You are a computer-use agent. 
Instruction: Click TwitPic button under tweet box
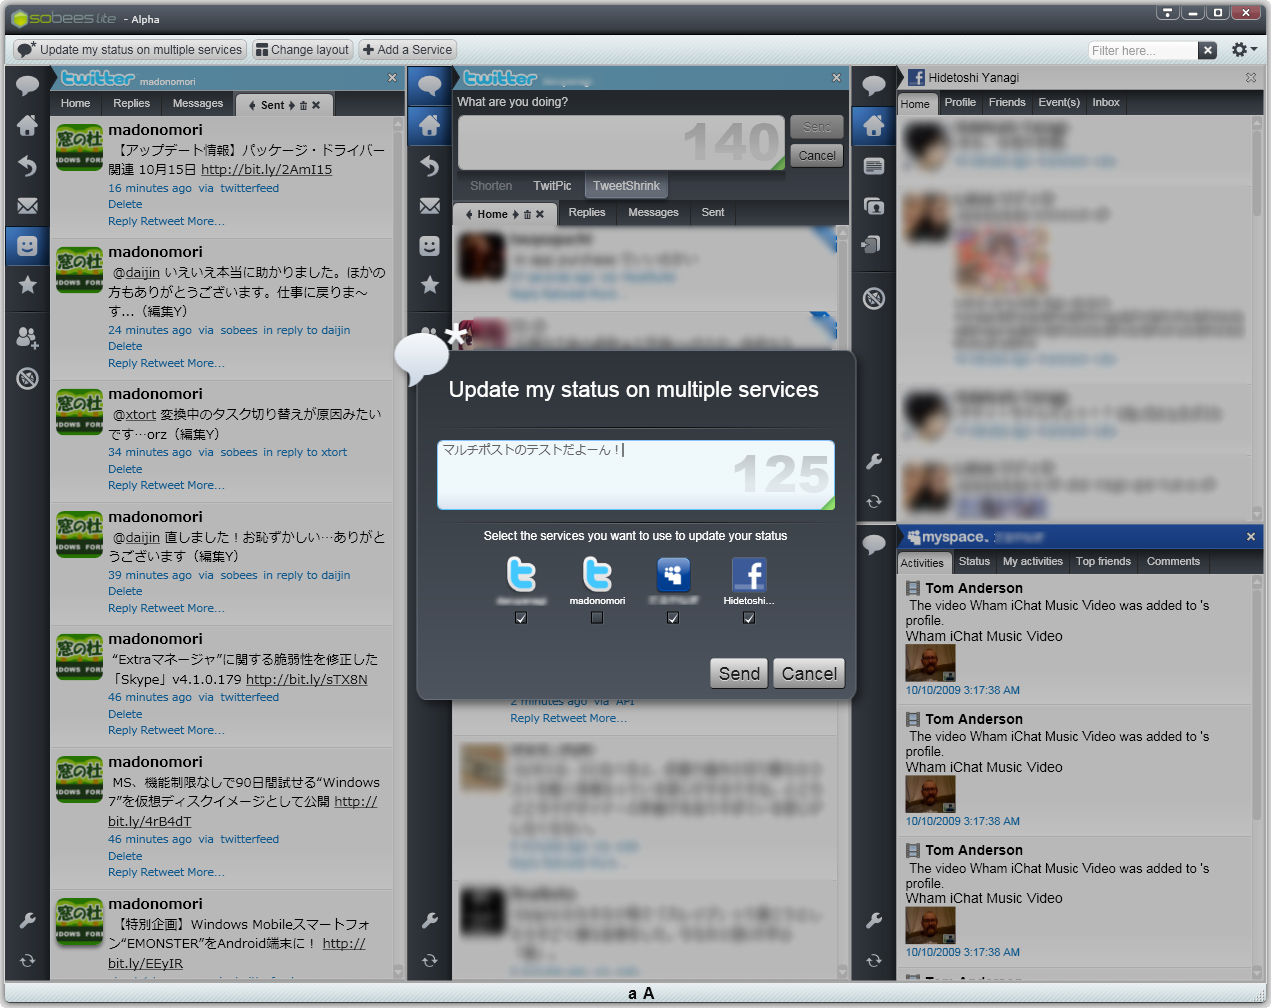coord(552,186)
